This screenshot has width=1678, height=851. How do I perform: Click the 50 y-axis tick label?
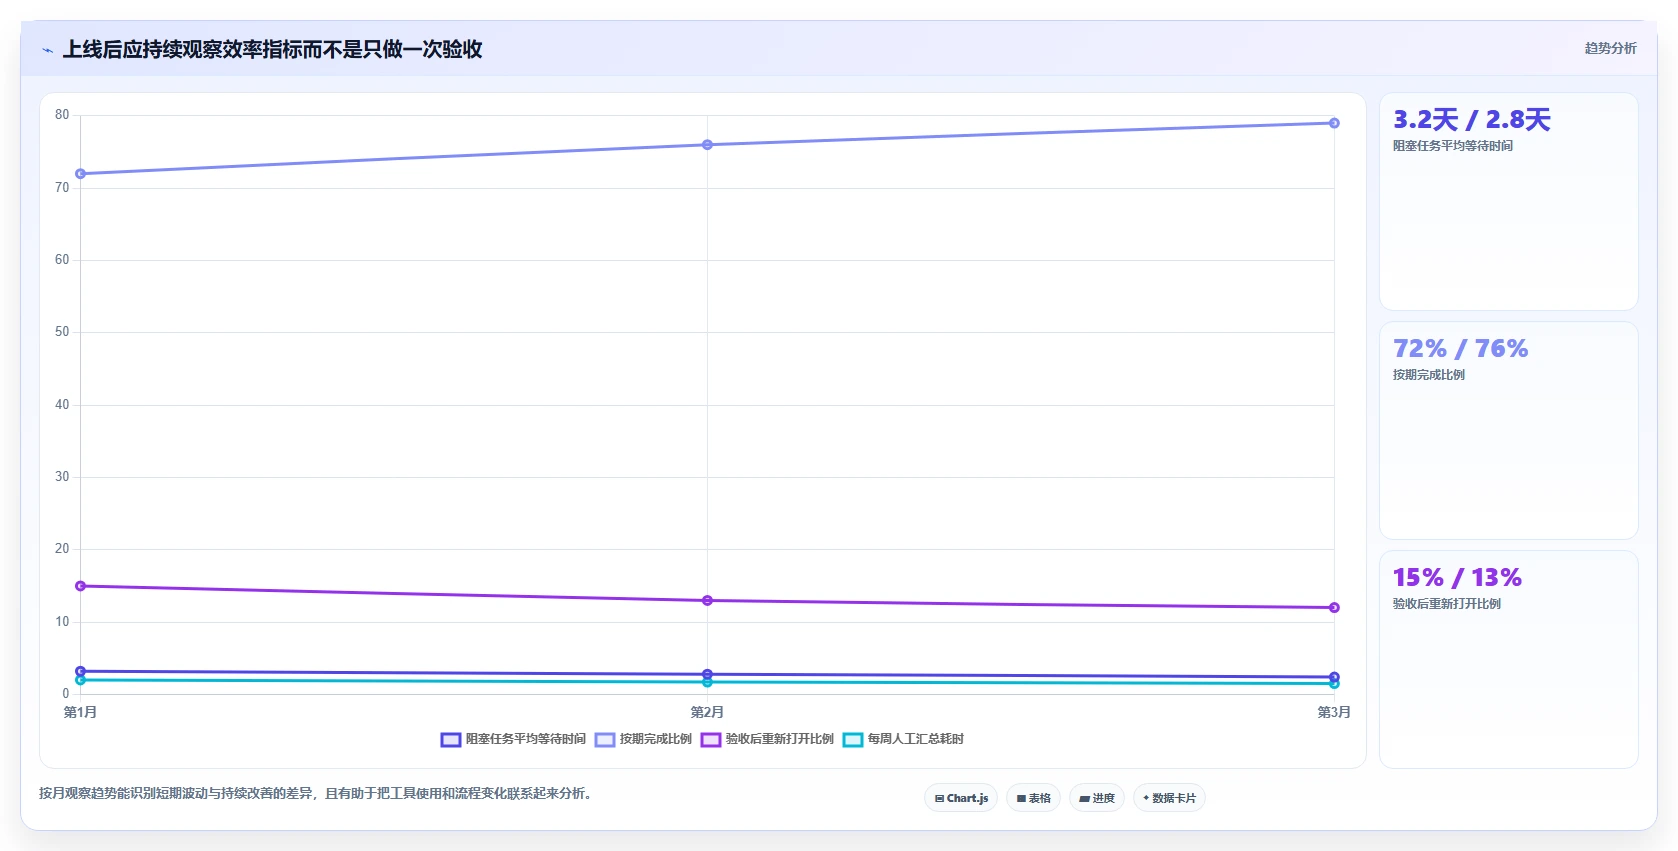click(62, 332)
